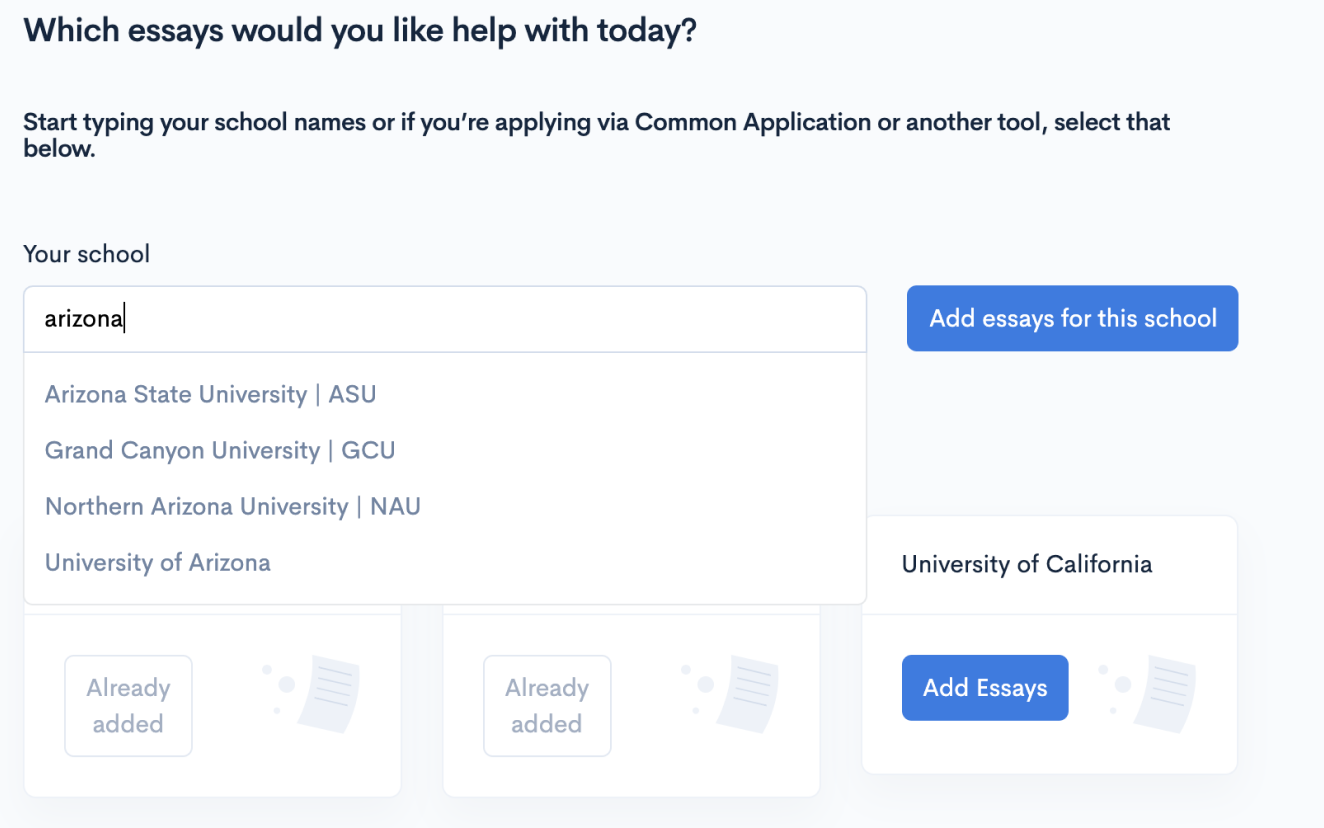
Task: Click the first Already added button
Action: point(128,706)
